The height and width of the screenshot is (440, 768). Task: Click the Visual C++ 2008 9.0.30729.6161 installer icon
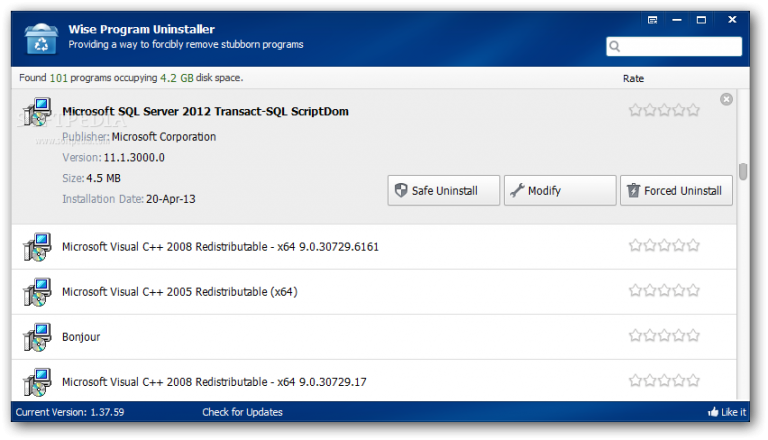(37, 247)
